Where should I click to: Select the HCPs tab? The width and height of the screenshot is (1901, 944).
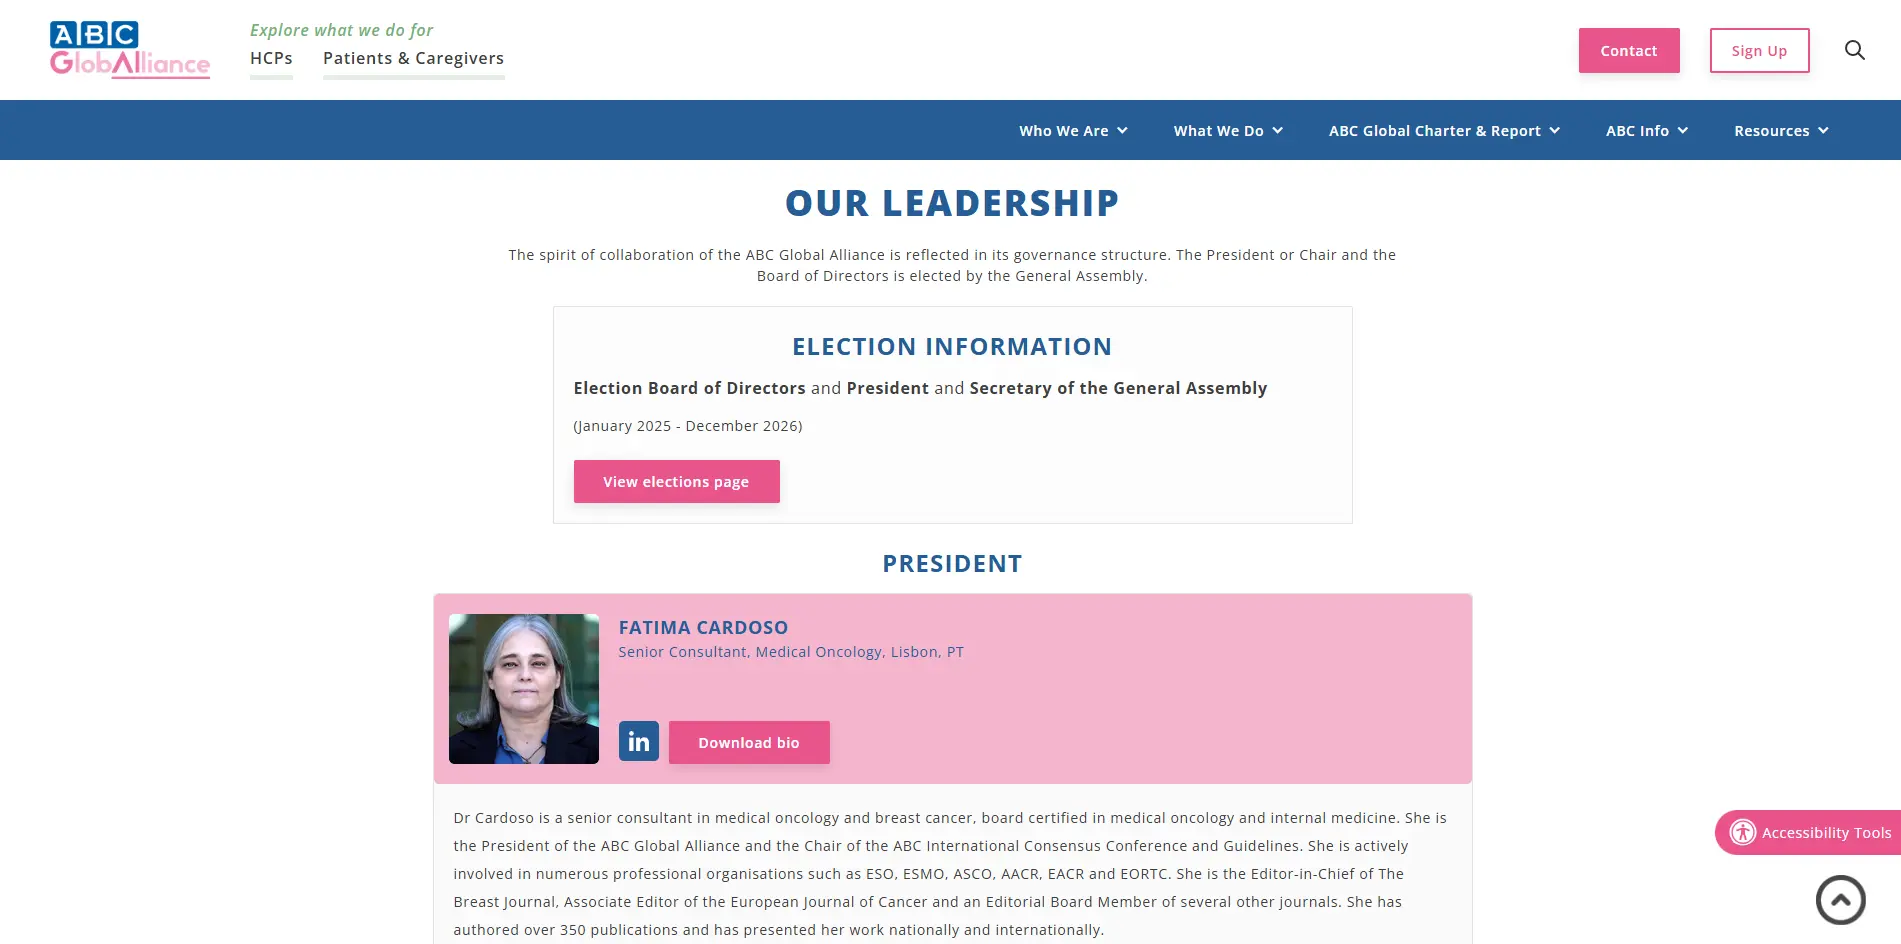coord(271,58)
